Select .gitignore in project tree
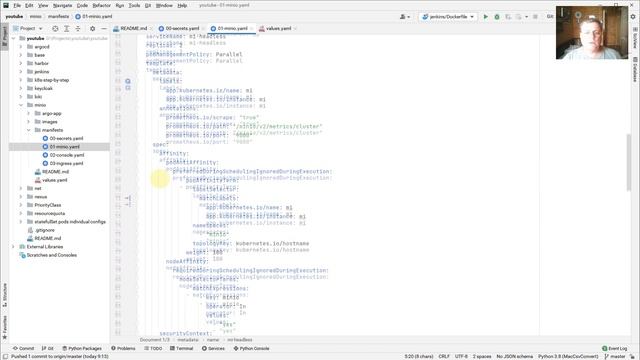Screen dimensions: 640x360 point(44,230)
